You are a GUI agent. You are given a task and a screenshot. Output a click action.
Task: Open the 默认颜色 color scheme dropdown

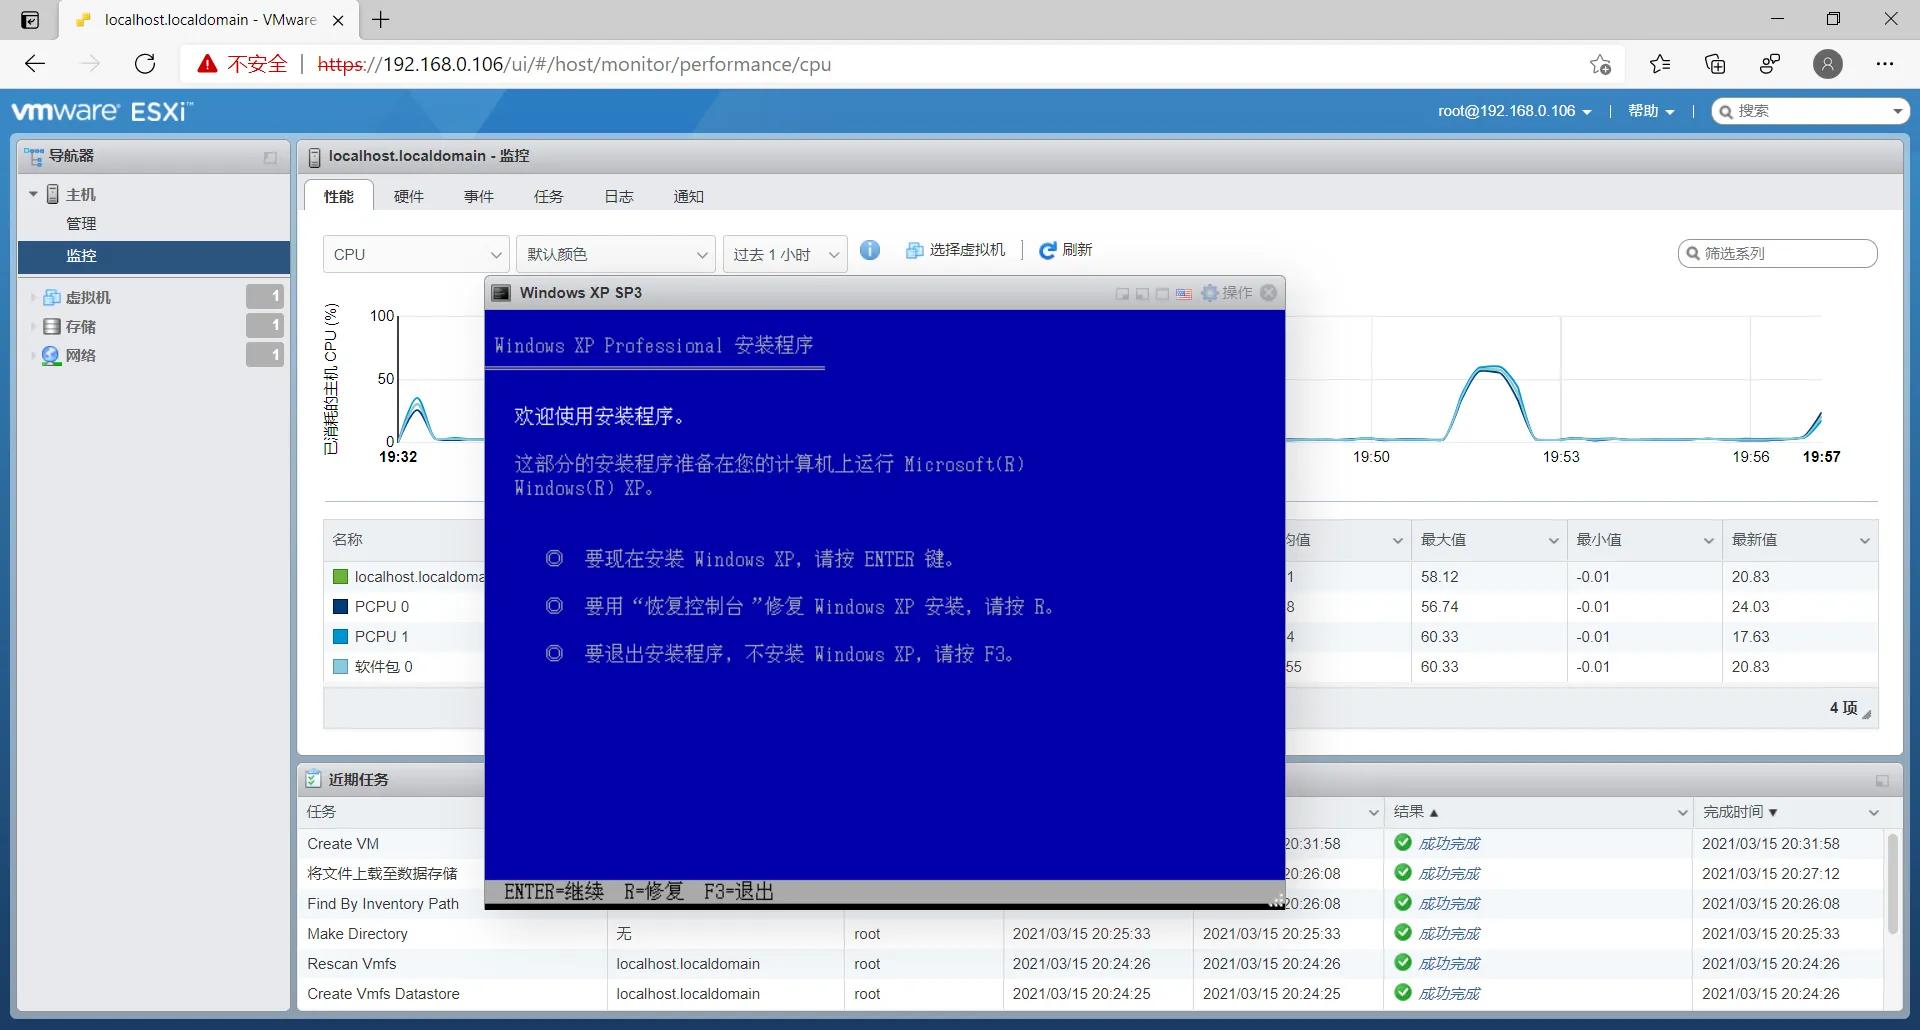[616, 254]
